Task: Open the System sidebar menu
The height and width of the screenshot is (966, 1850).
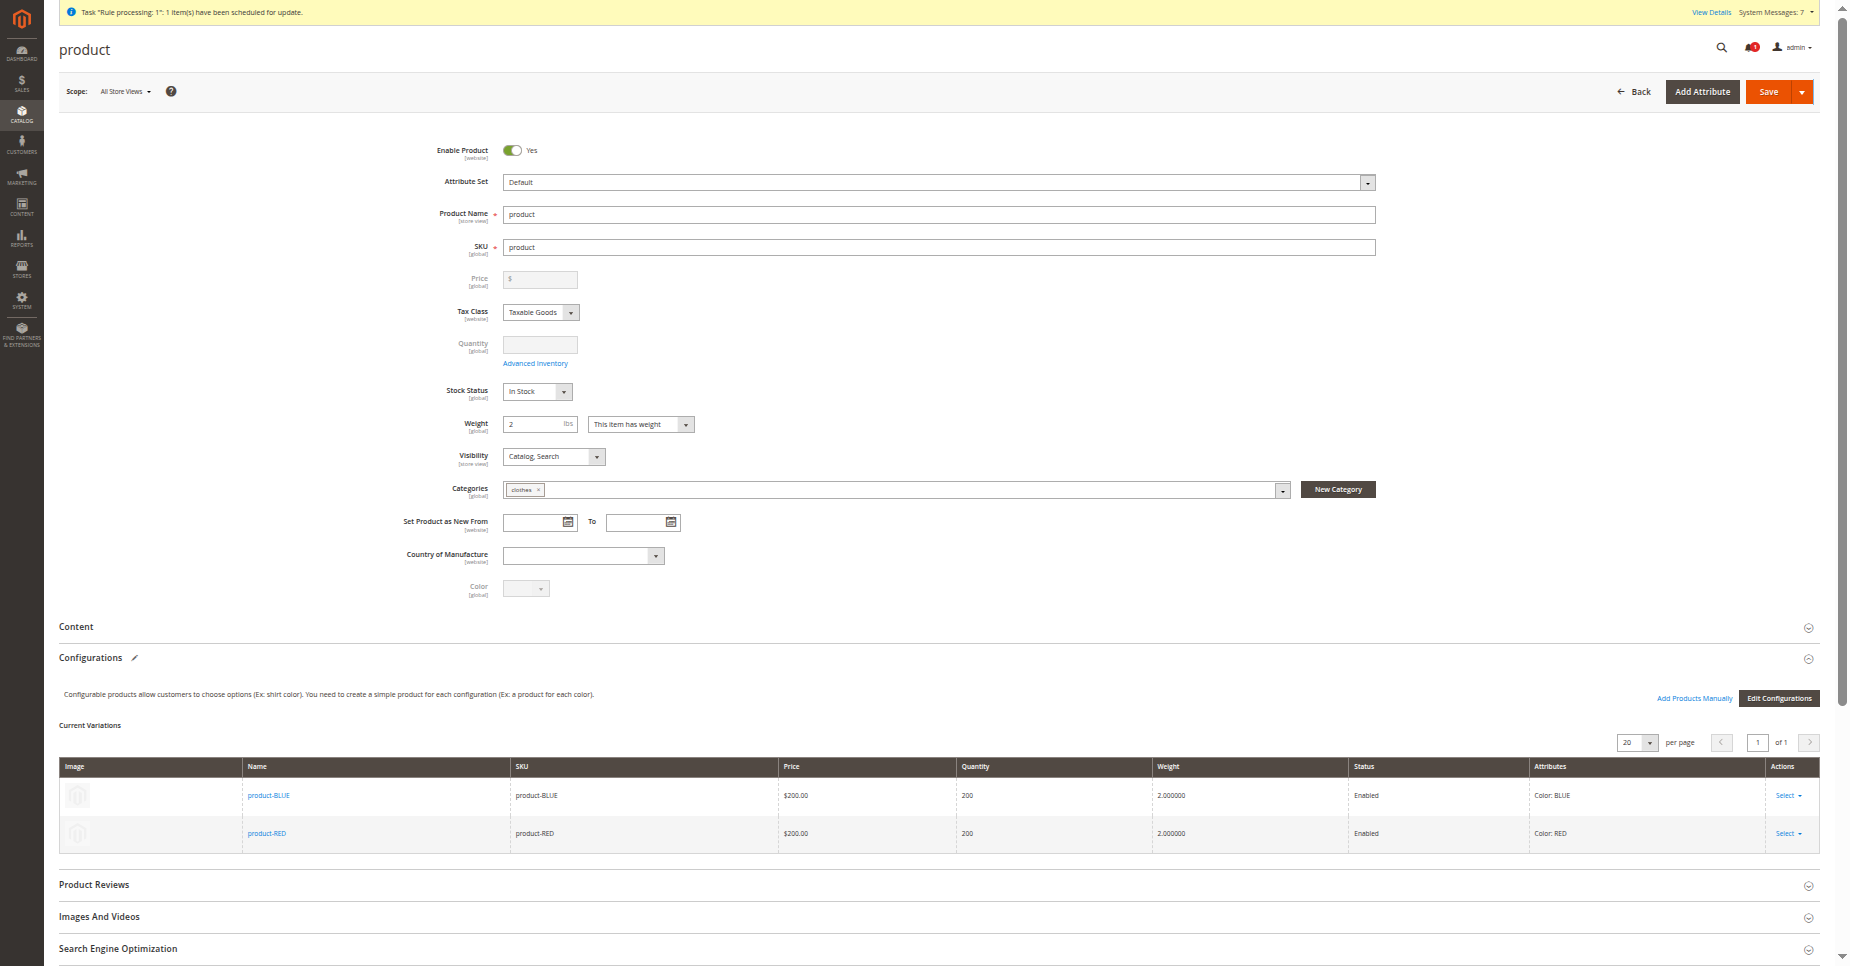Action: (21, 300)
